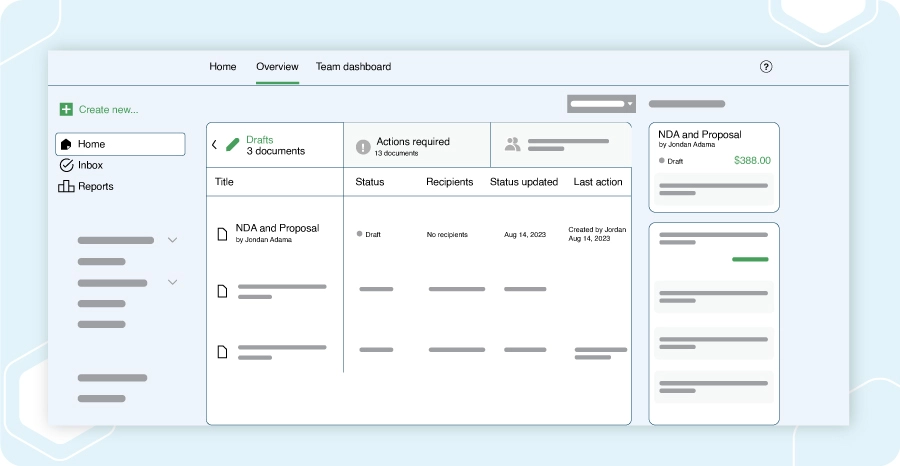Click the Title column header
This screenshot has height=466, width=900.
click(224, 182)
